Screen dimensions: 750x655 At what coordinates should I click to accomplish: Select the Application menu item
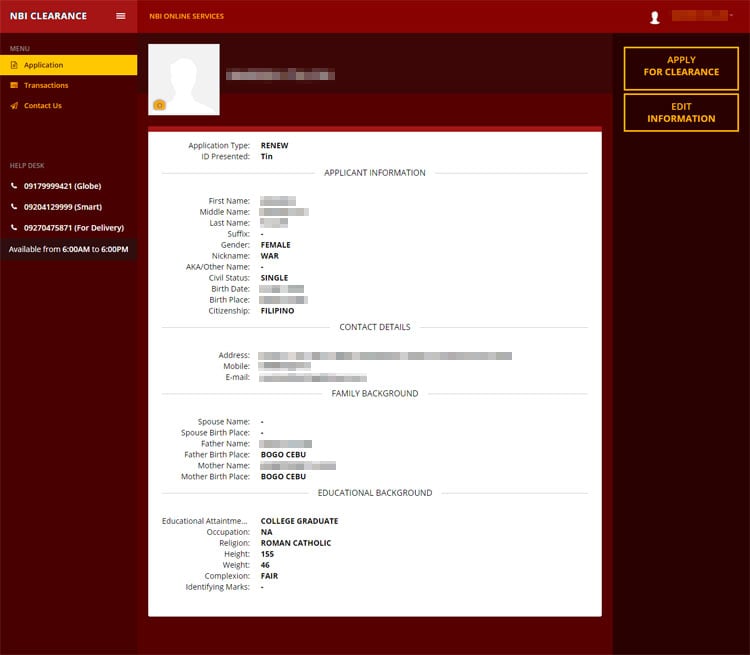[68, 65]
